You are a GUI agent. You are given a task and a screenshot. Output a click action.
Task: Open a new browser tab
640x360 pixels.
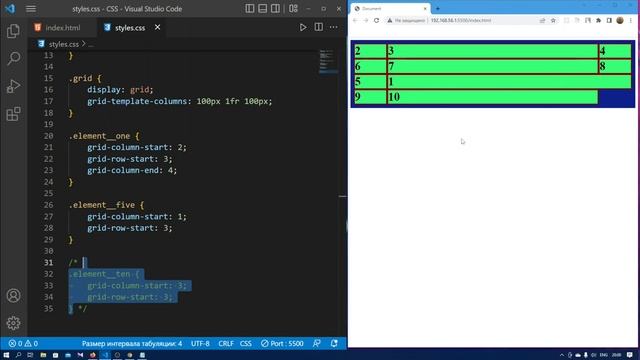click(438, 9)
